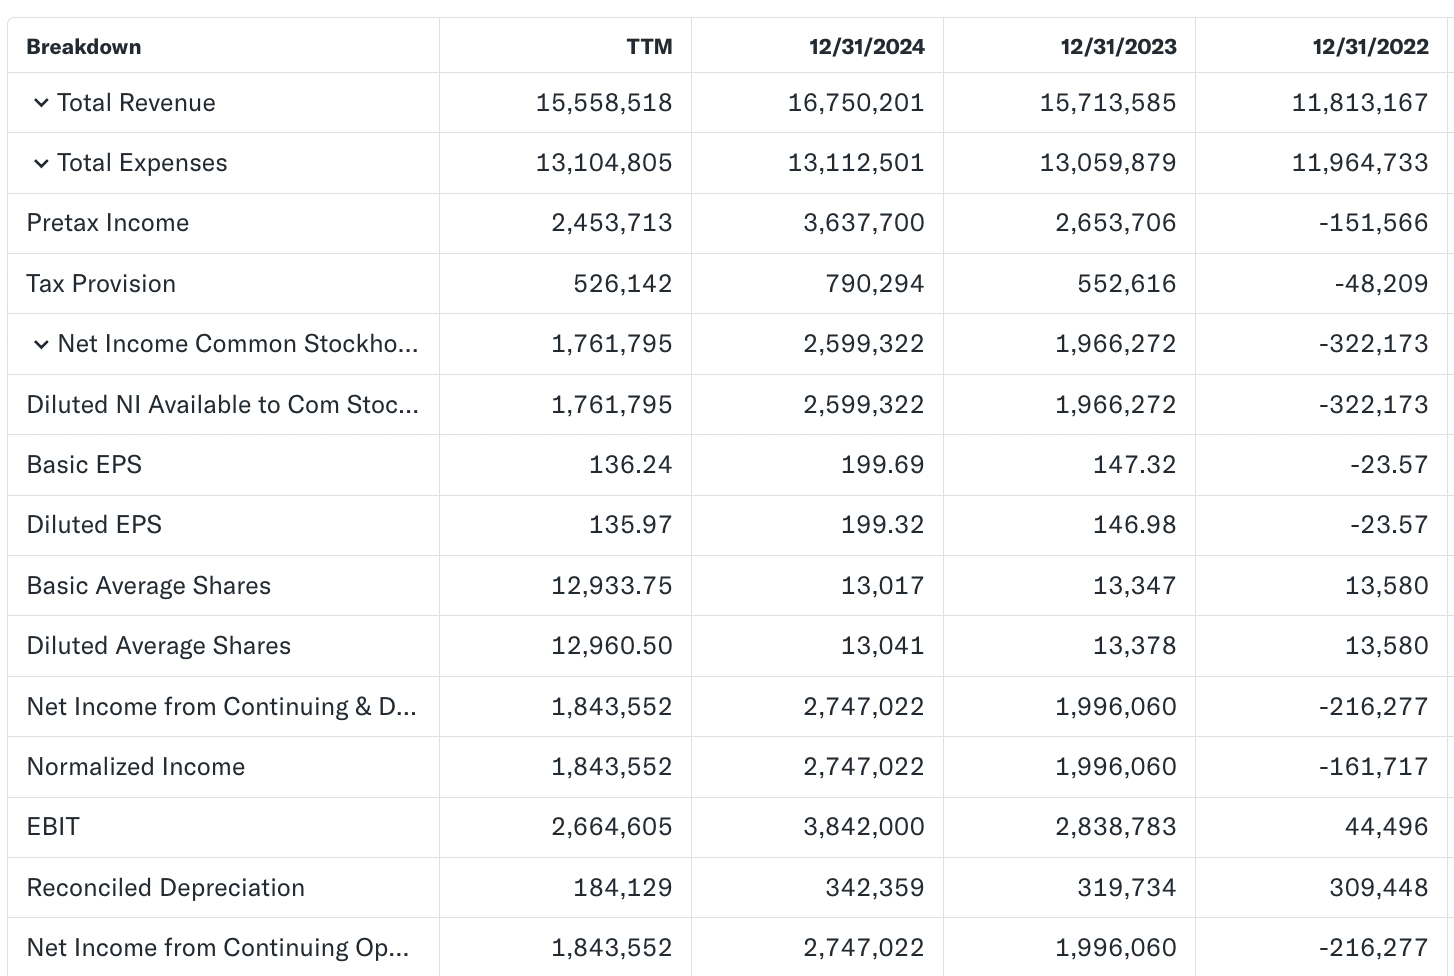Select 2022 EBIT value 44,496

(x=1387, y=827)
